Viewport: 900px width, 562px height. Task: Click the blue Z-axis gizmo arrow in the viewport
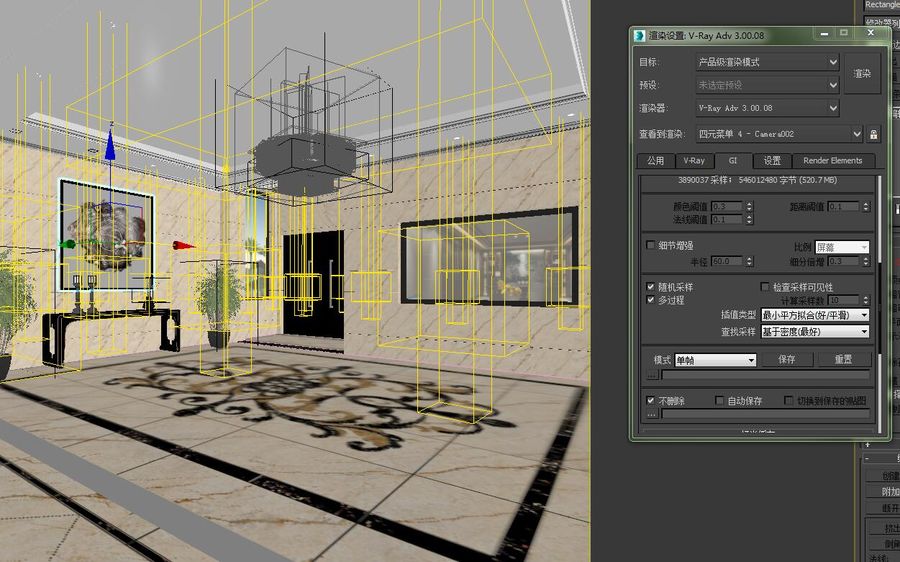tap(110, 146)
